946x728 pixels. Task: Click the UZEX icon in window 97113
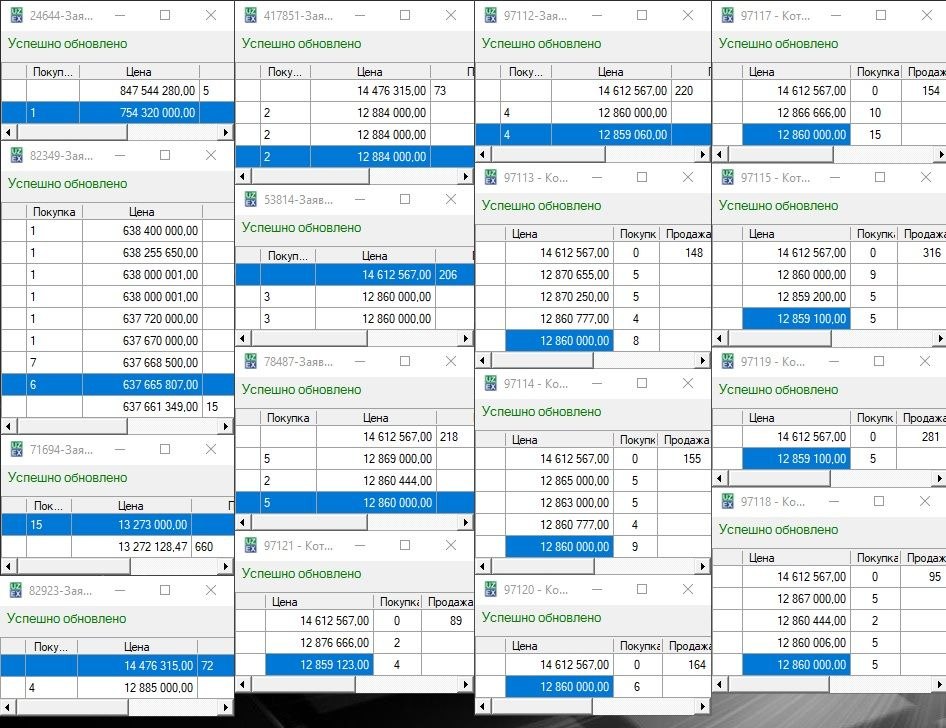coord(490,177)
